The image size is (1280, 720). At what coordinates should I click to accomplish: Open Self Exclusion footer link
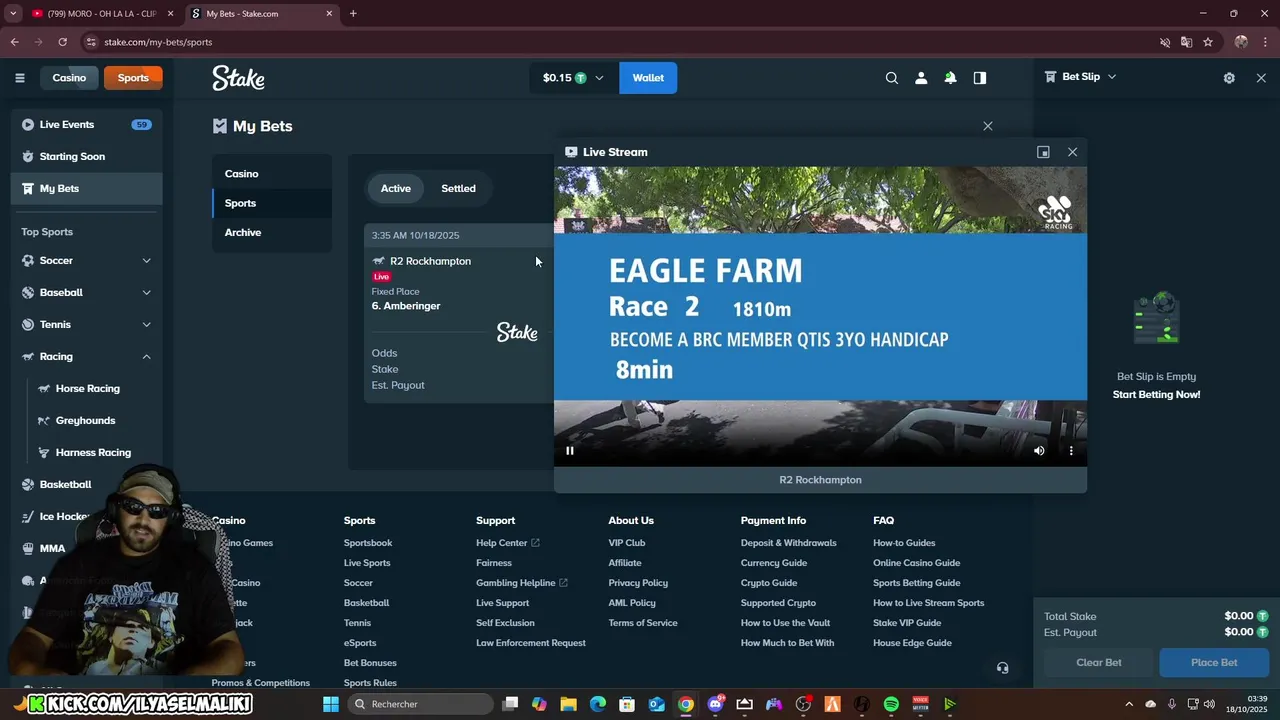click(x=505, y=623)
